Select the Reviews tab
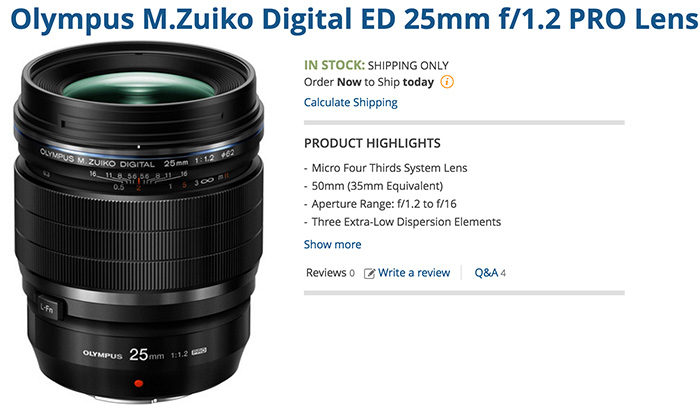The image size is (700, 414). tap(326, 272)
